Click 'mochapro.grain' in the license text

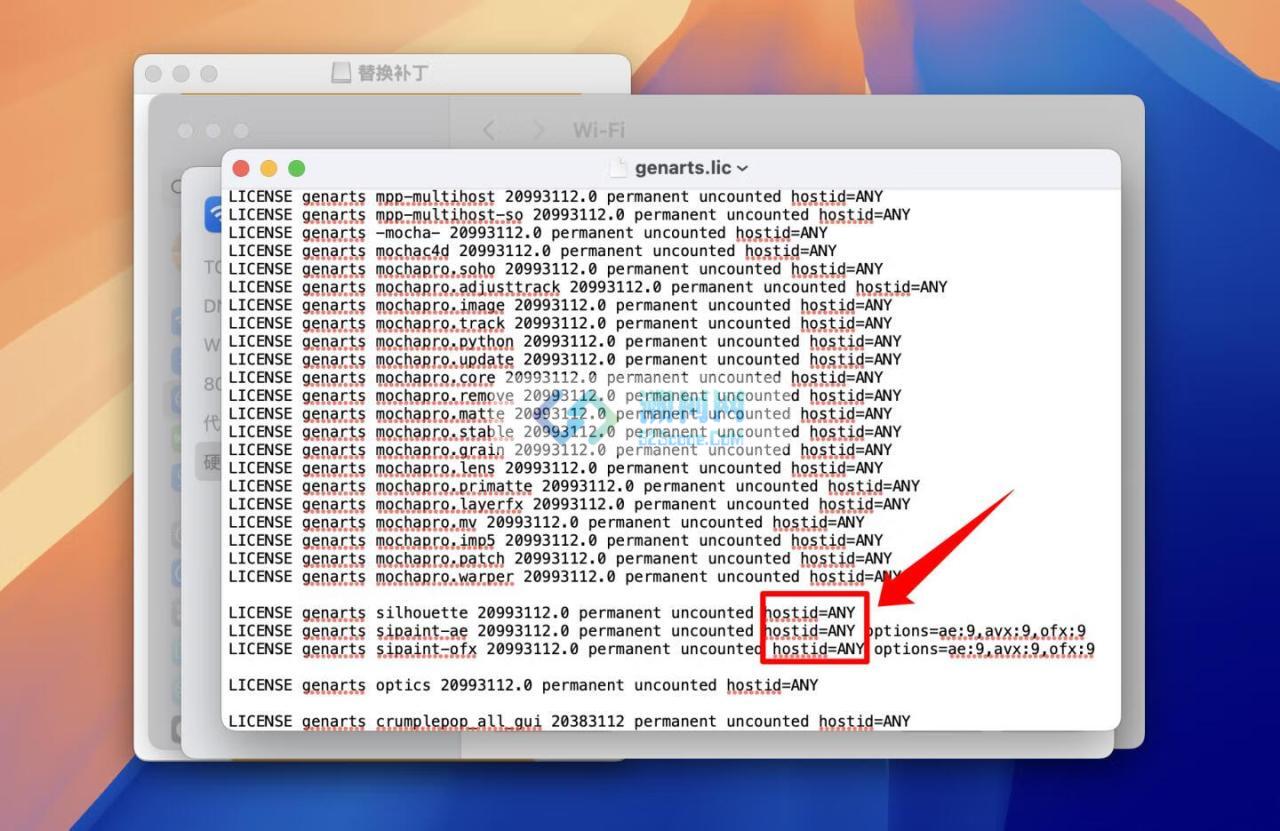point(440,450)
